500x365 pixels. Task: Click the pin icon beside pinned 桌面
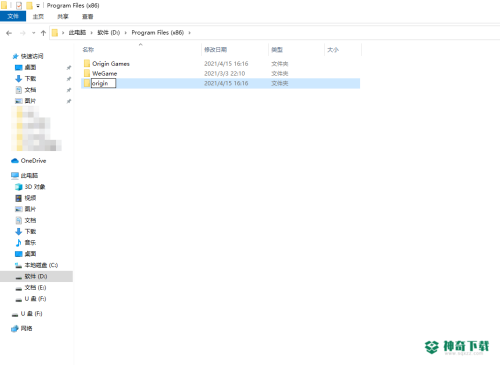pos(69,68)
